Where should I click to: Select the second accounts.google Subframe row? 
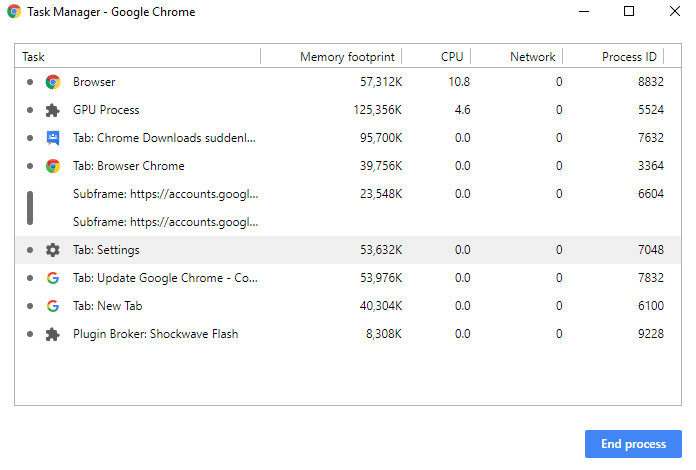click(x=348, y=222)
